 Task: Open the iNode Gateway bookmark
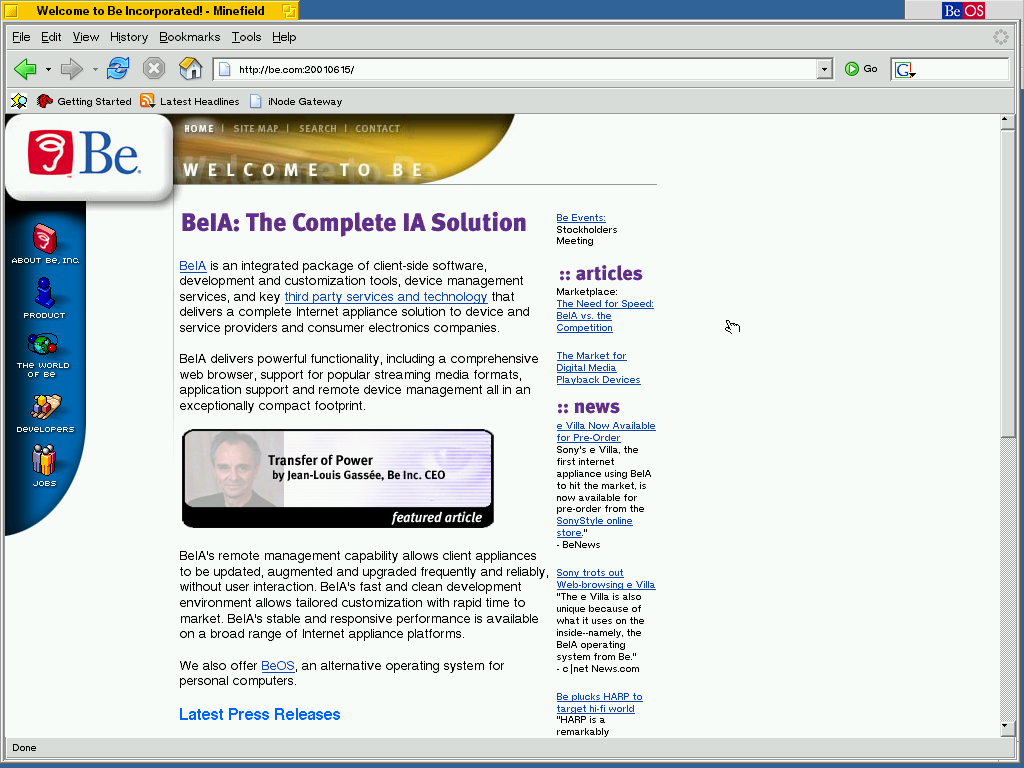pos(296,101)
